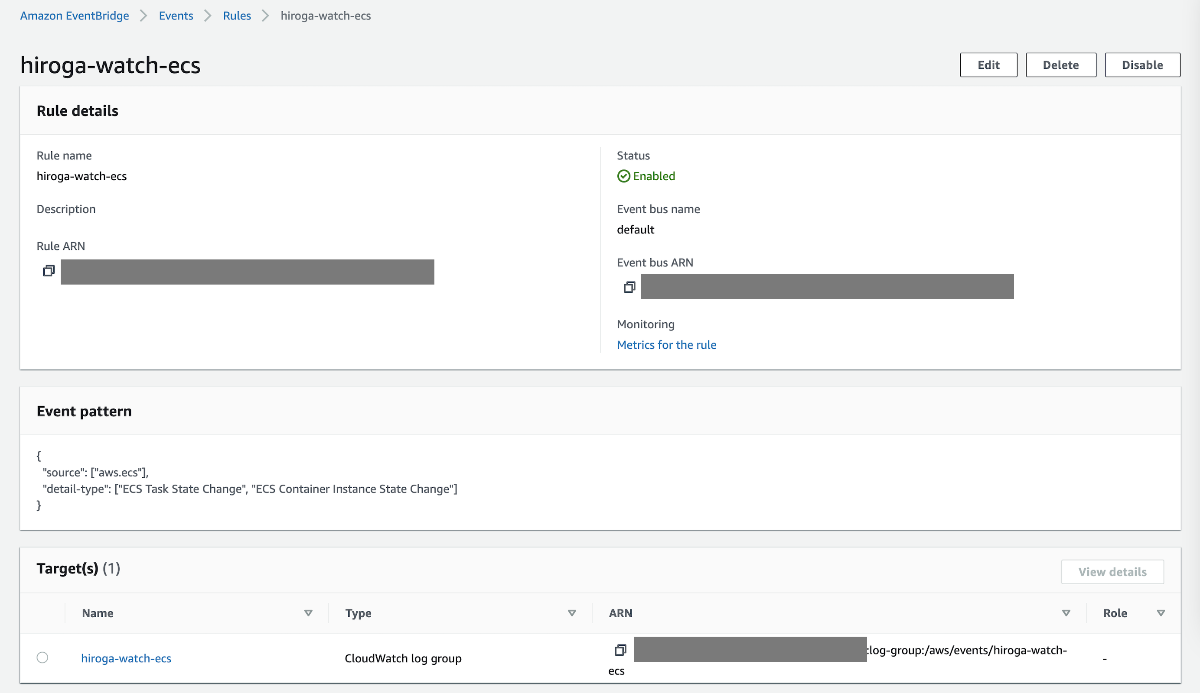
Task: Open the Events breadcrumb link
Action: pyautogui.click(x=177, y=16)
